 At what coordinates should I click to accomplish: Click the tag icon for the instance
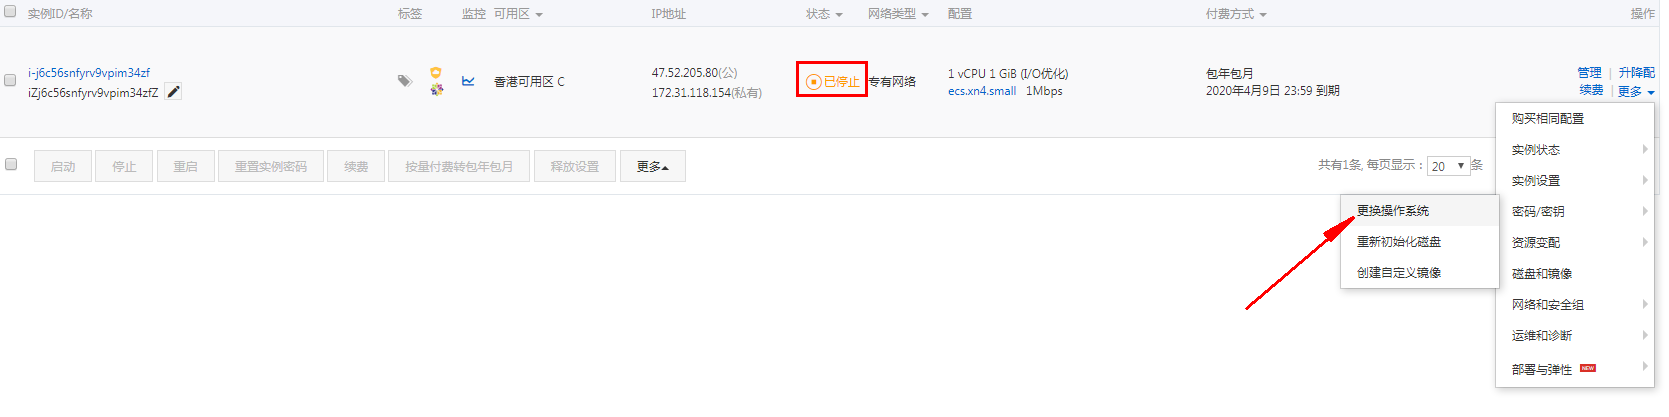pyautogui.click(x=404, y=81)
